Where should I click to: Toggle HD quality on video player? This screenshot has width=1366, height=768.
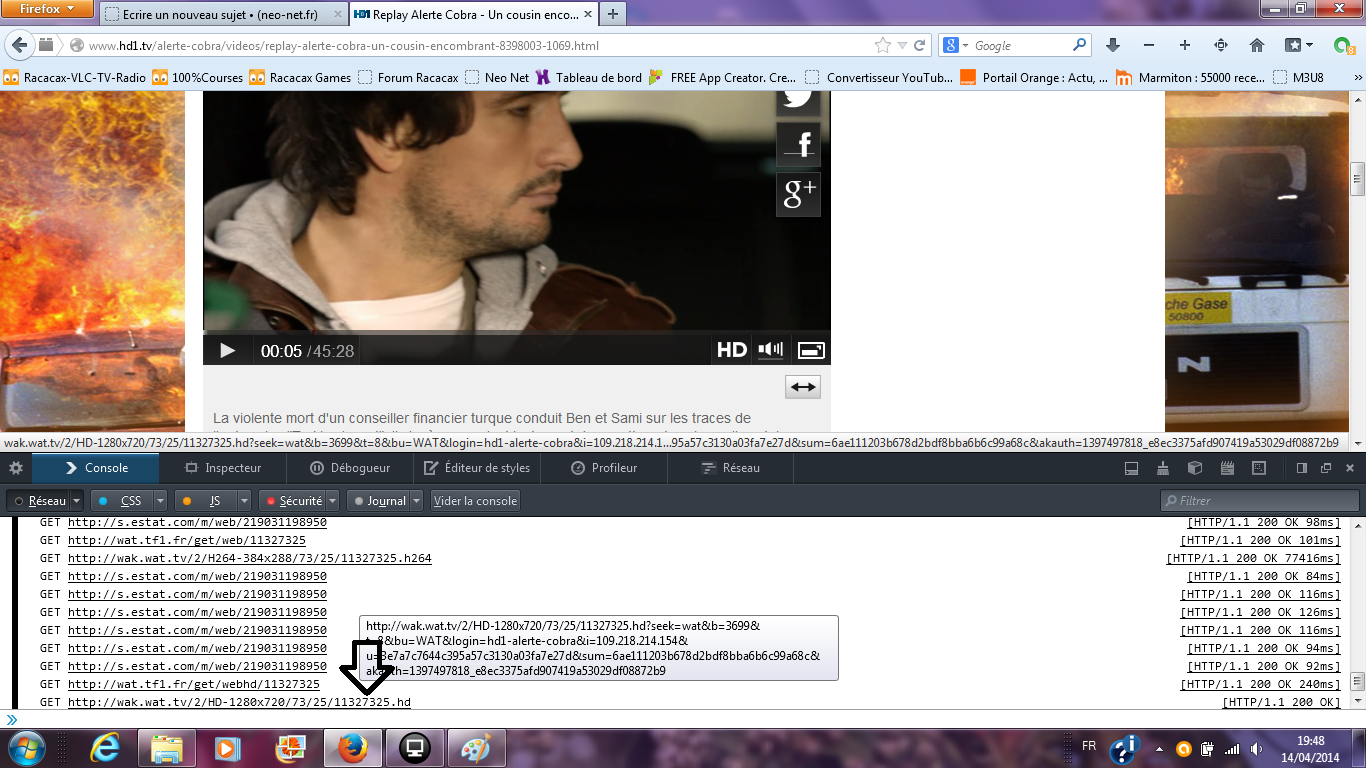[x=732, y=350]
